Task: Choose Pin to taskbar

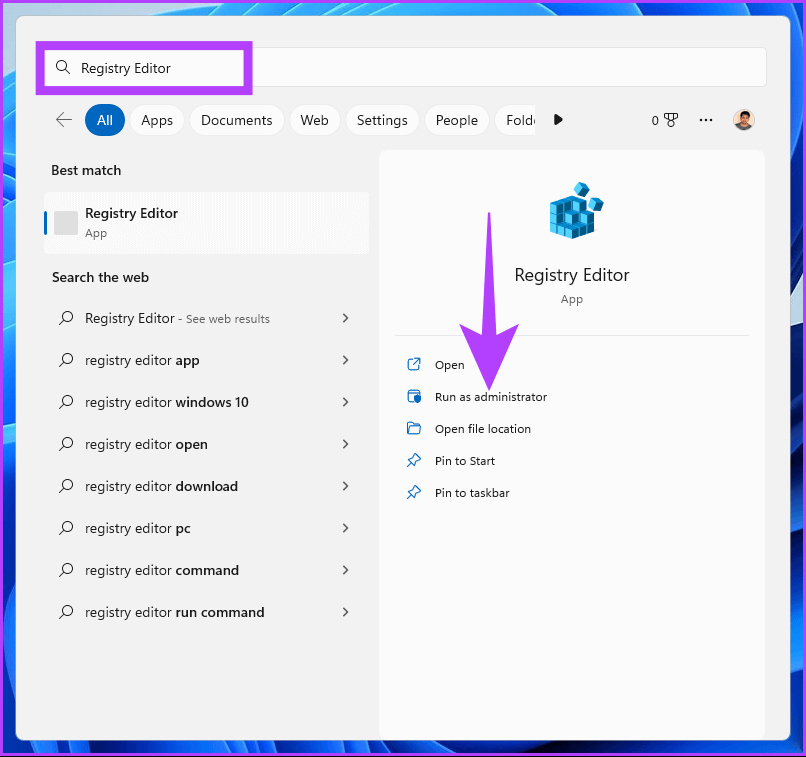Action: pyautogui.click(x=472, y=493)
